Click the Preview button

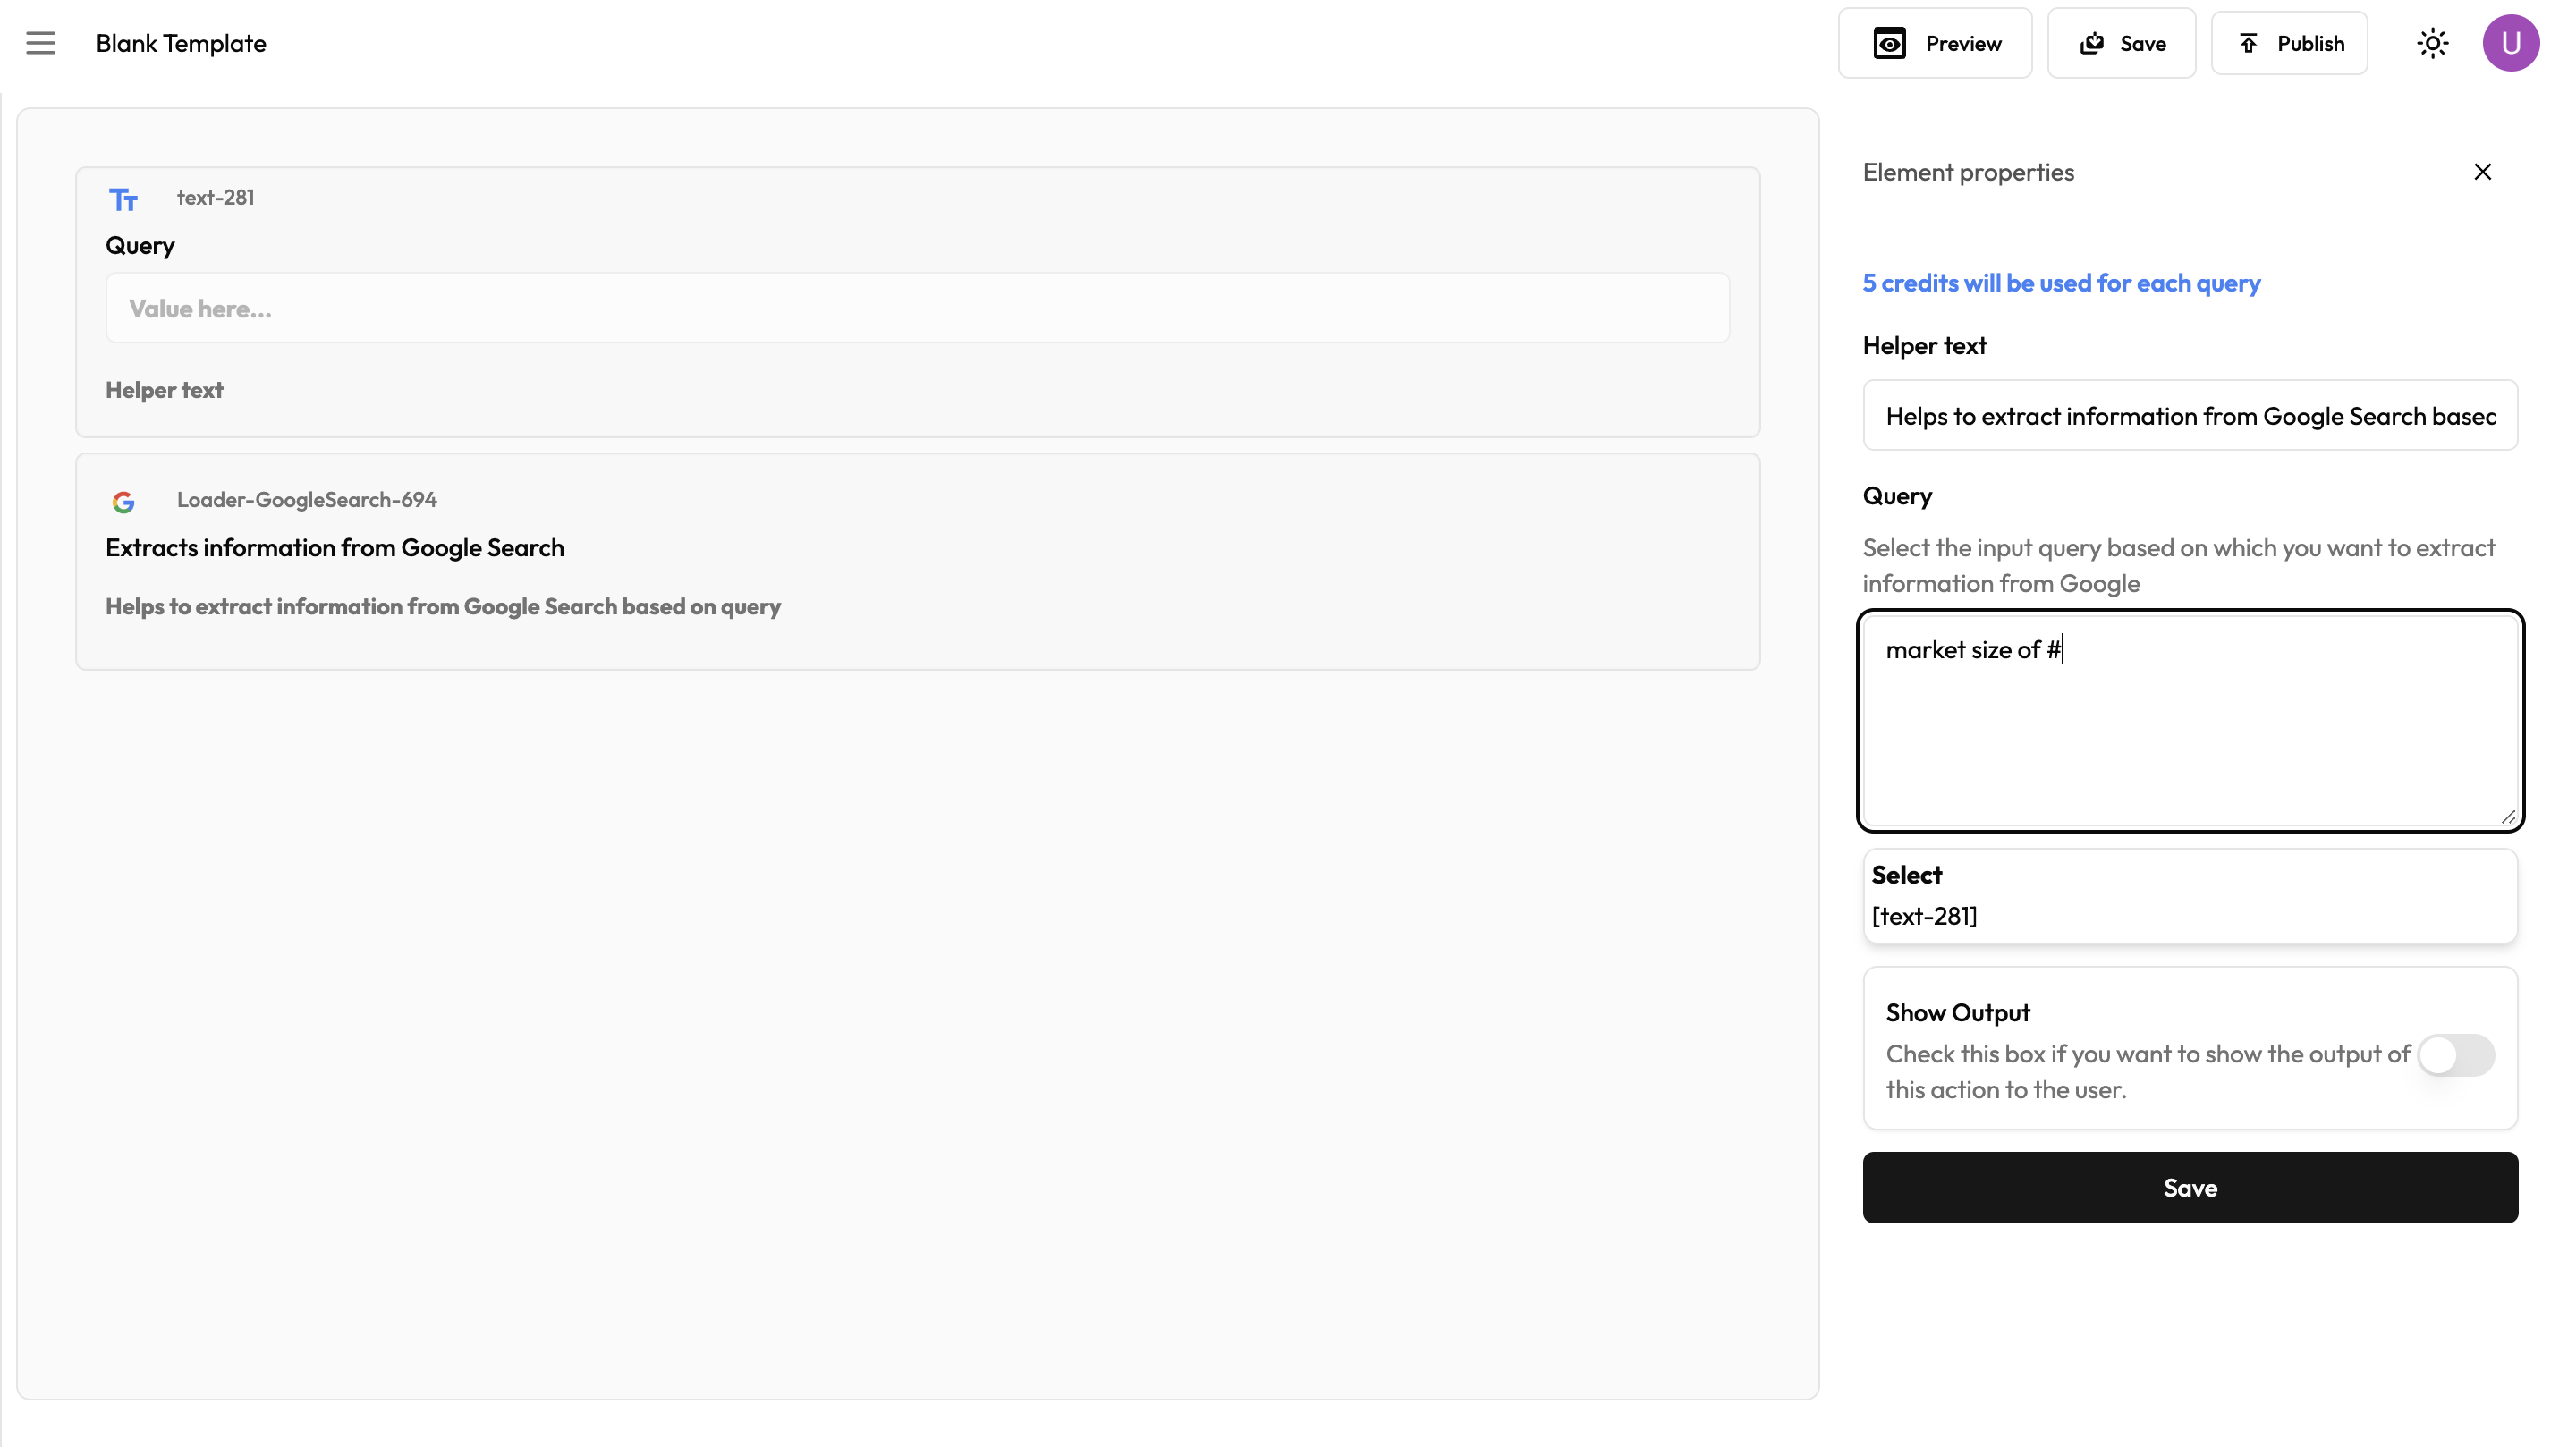coord(1935,43)
